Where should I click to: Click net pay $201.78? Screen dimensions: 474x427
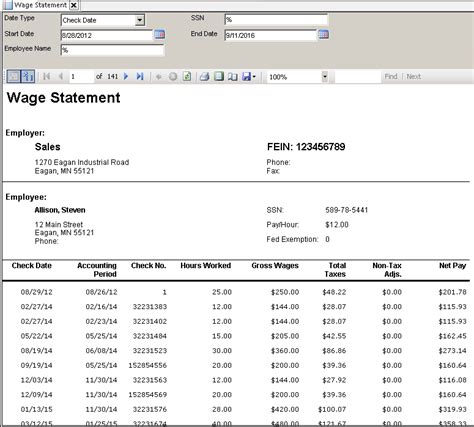(x=452, y=292)
